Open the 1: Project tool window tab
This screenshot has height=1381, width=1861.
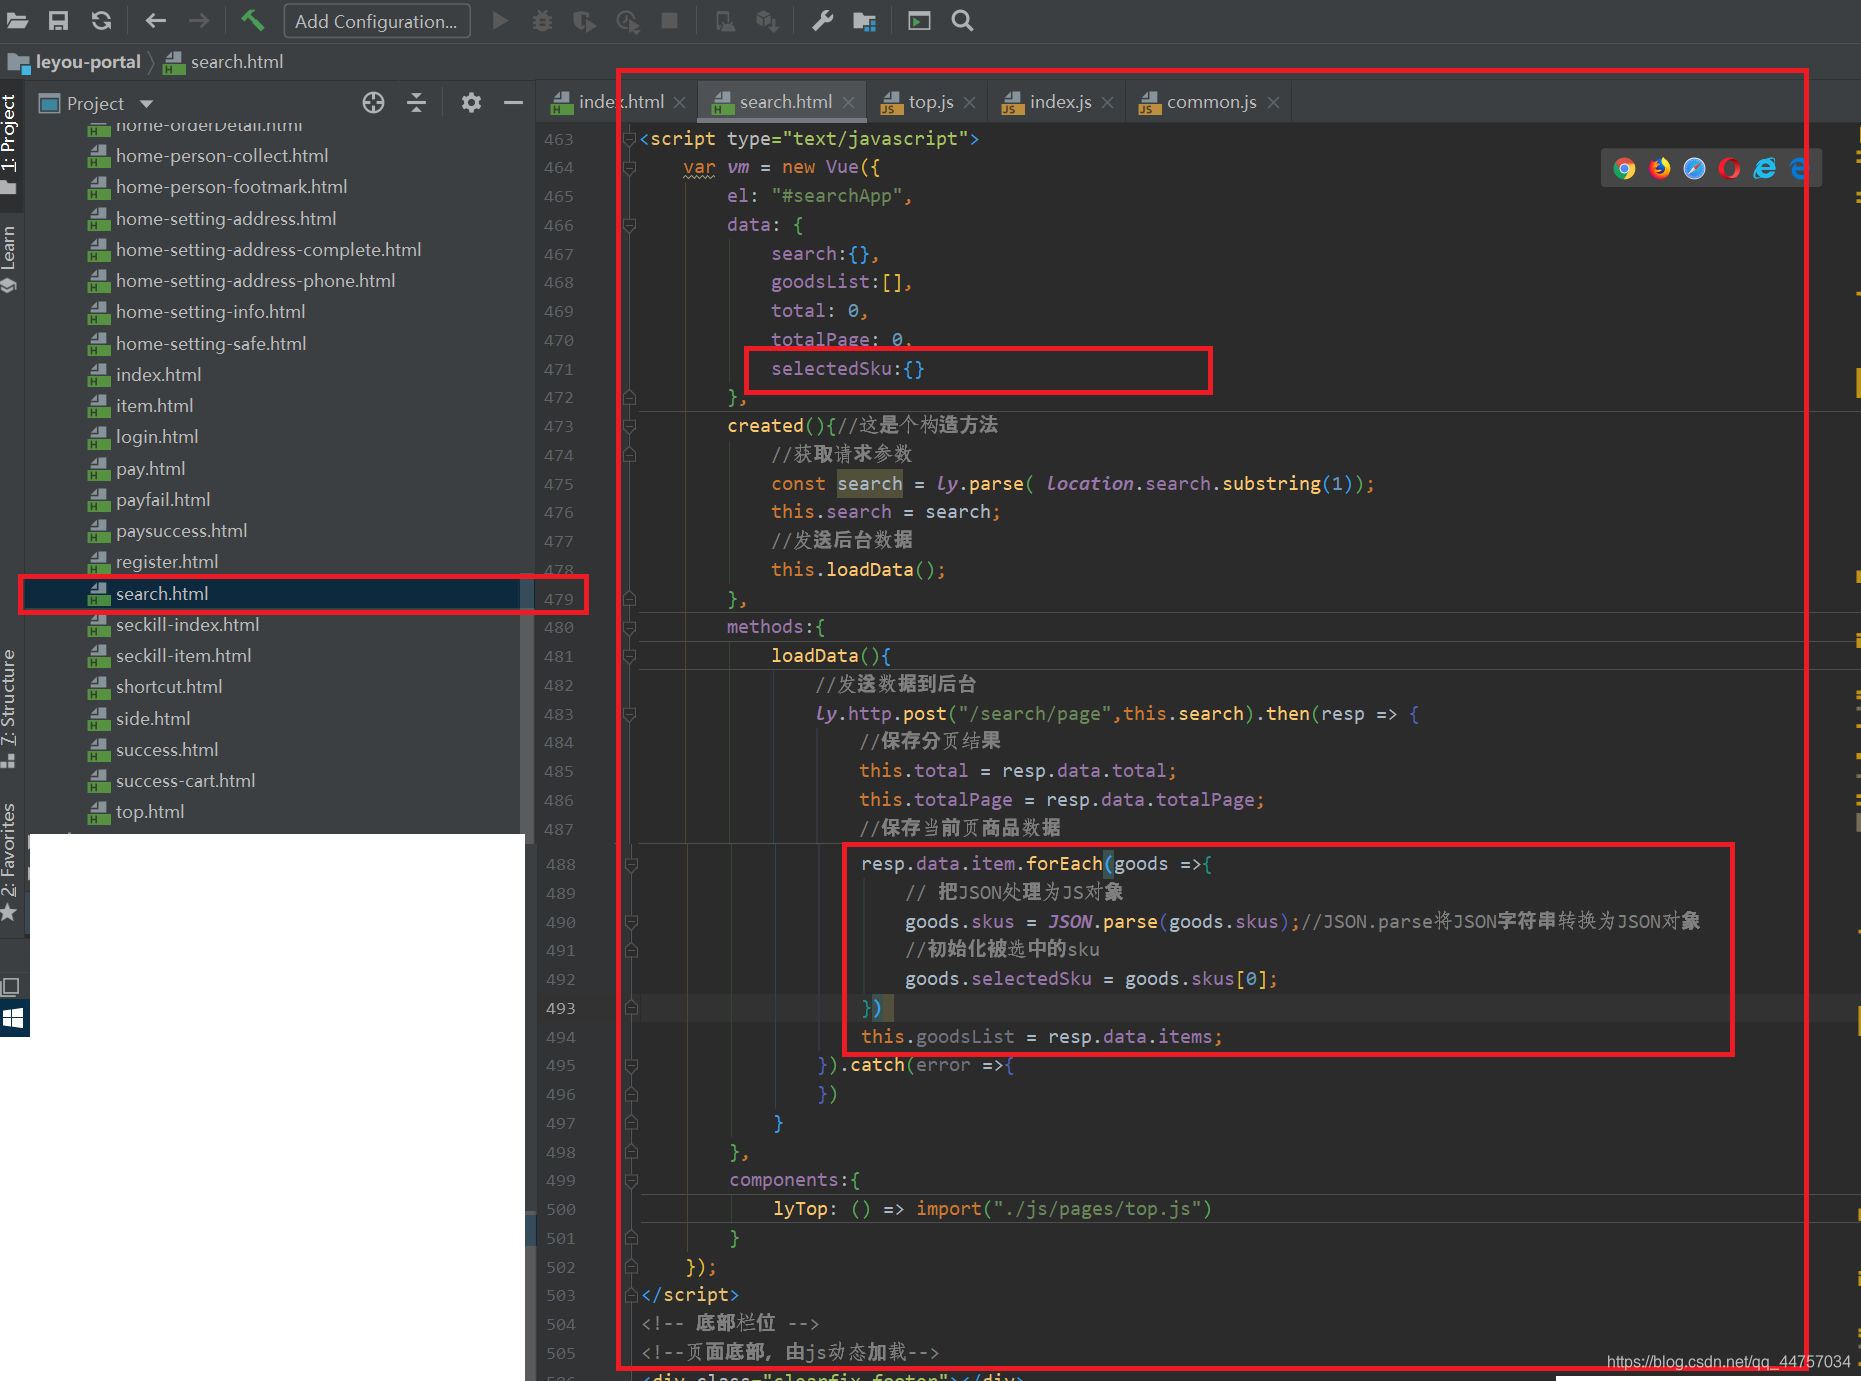click(10, 143)
